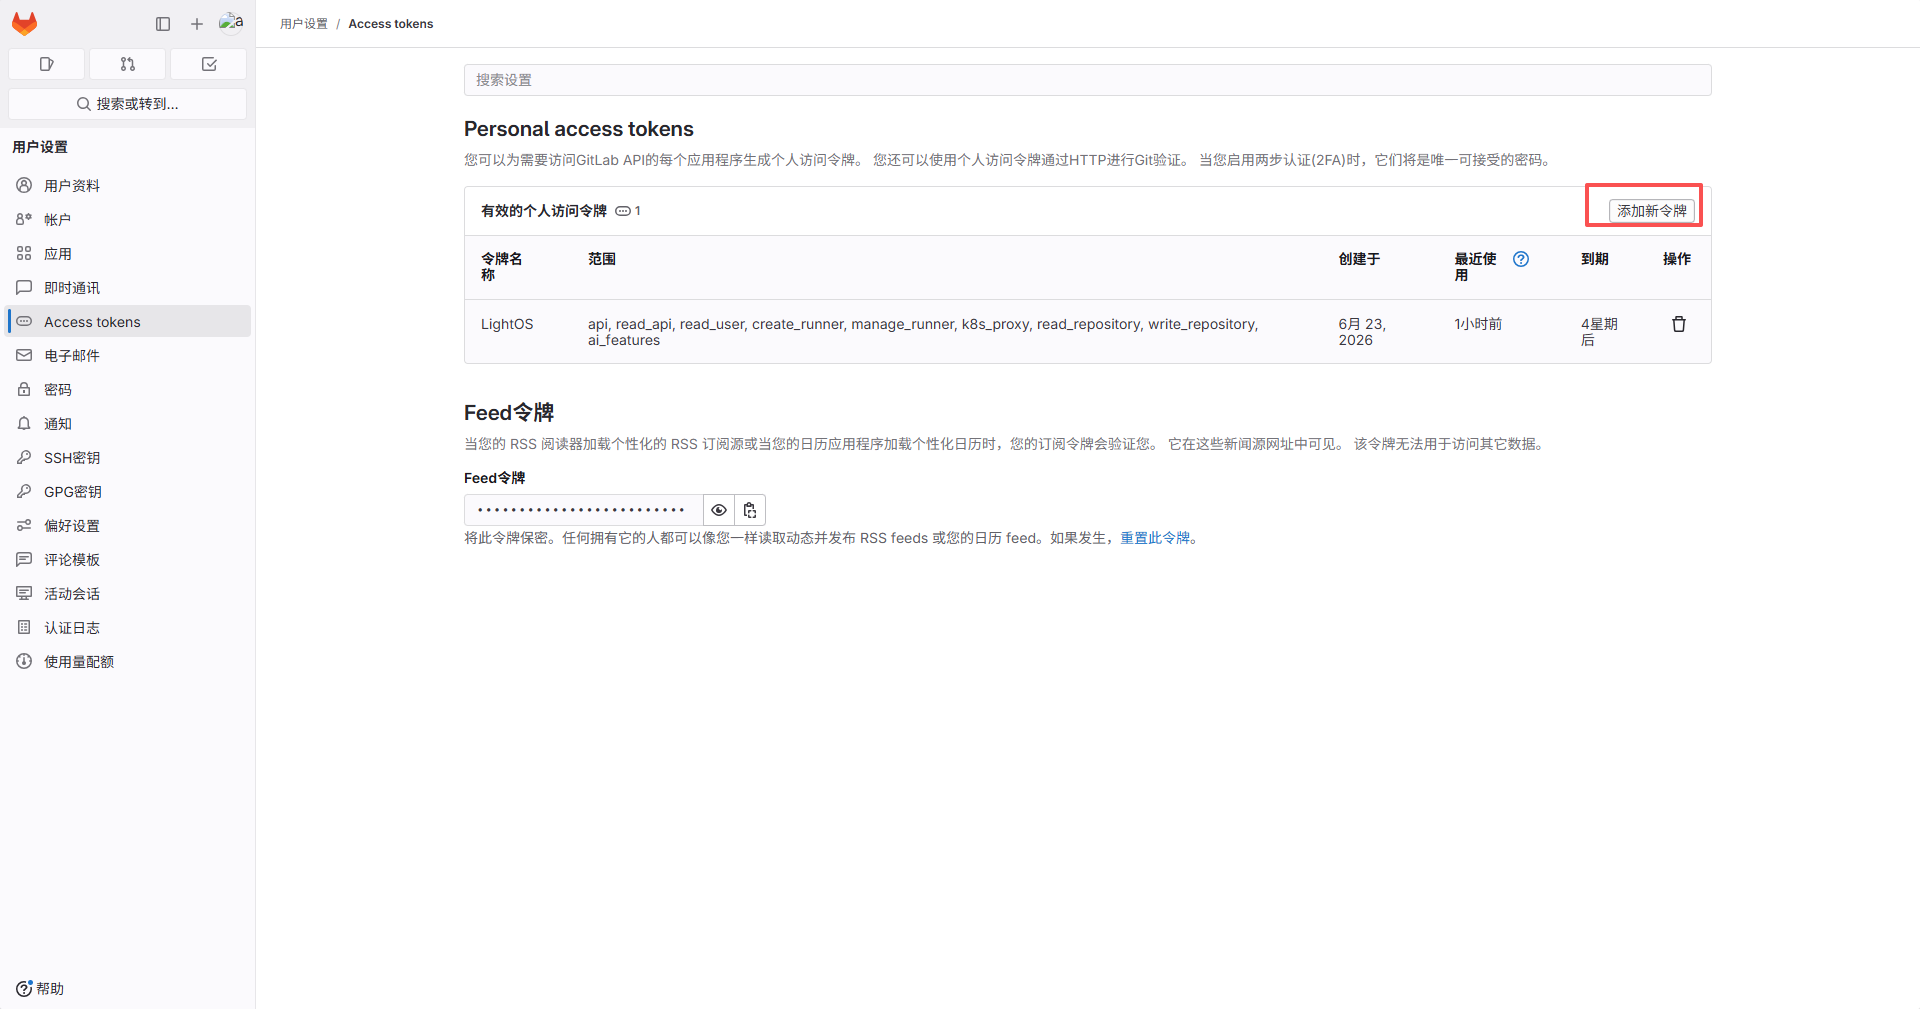The image size is (1920, 1009).
Task: Click 用户设置 breadcrumb link
Action: tap(304, 24)
